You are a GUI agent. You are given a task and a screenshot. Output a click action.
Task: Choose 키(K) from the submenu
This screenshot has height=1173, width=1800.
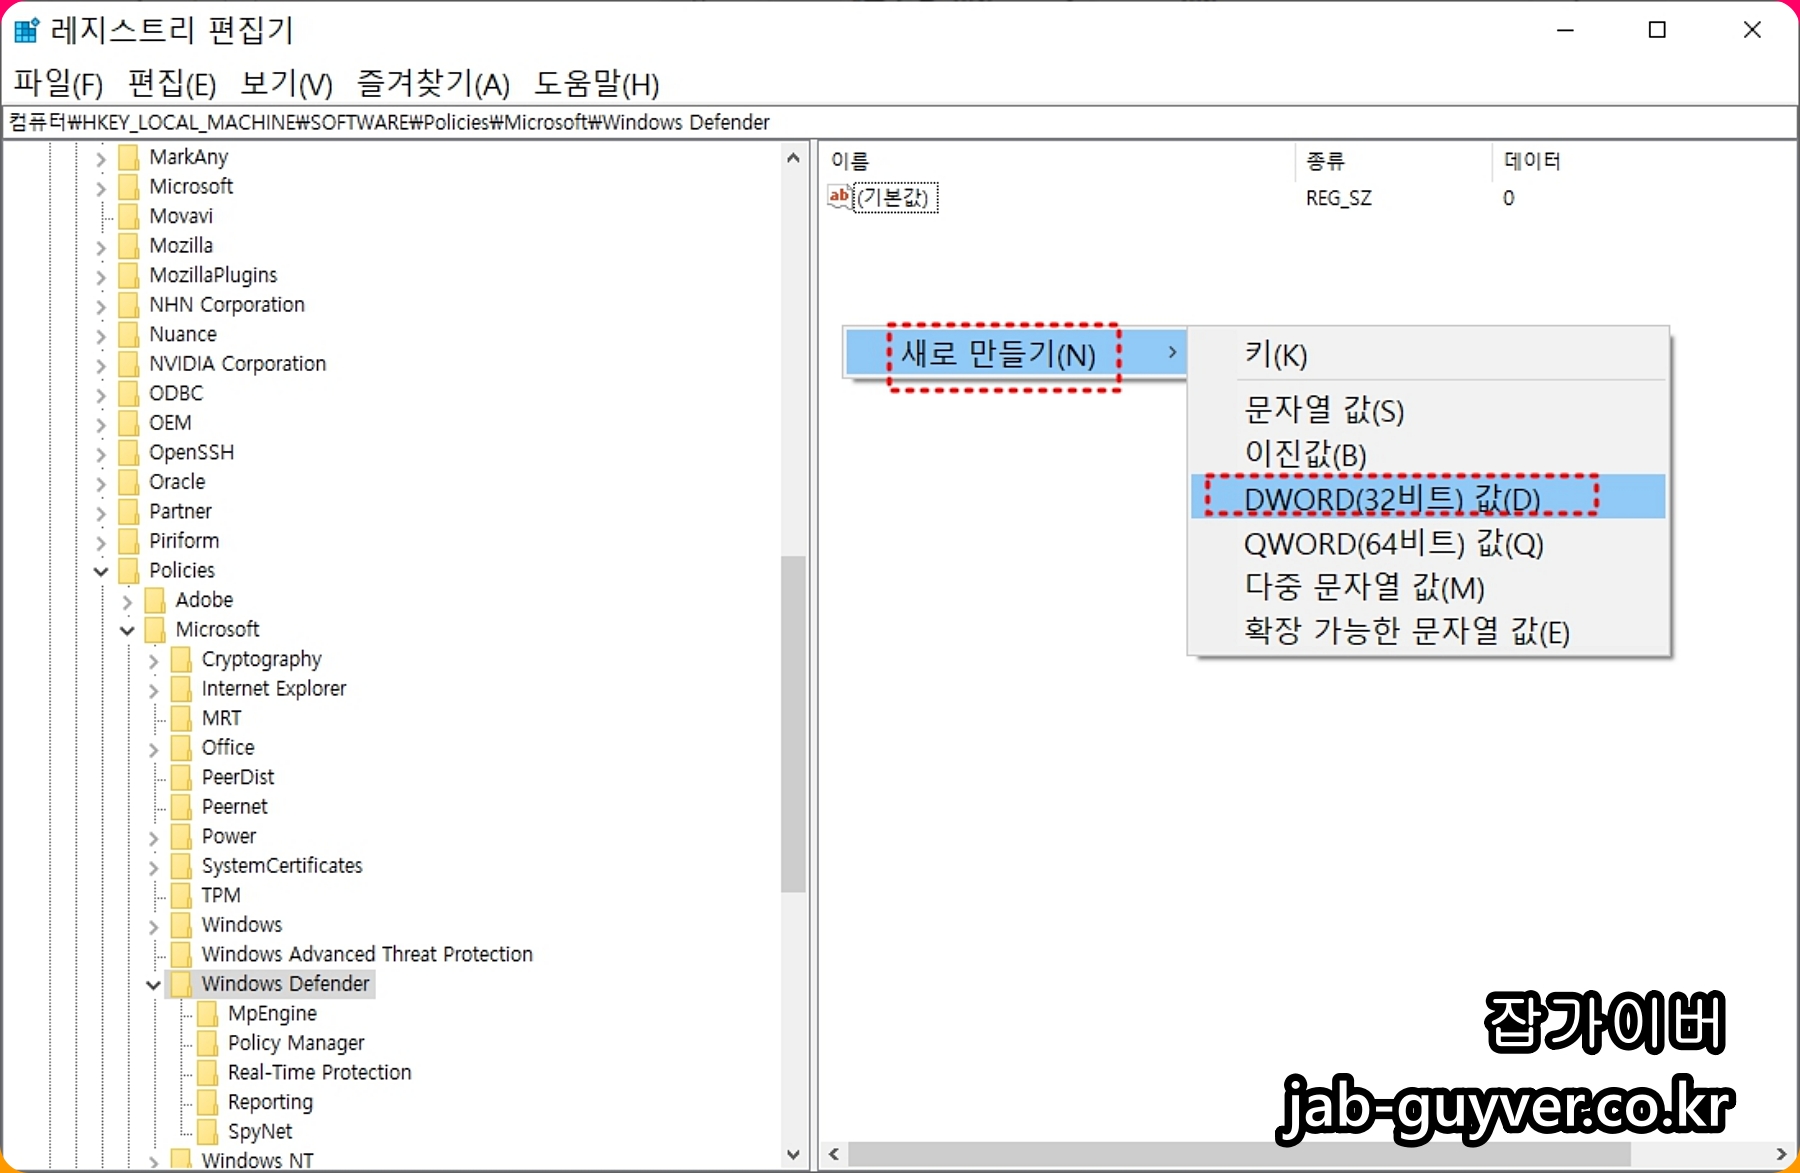(x=1428, y=354)
